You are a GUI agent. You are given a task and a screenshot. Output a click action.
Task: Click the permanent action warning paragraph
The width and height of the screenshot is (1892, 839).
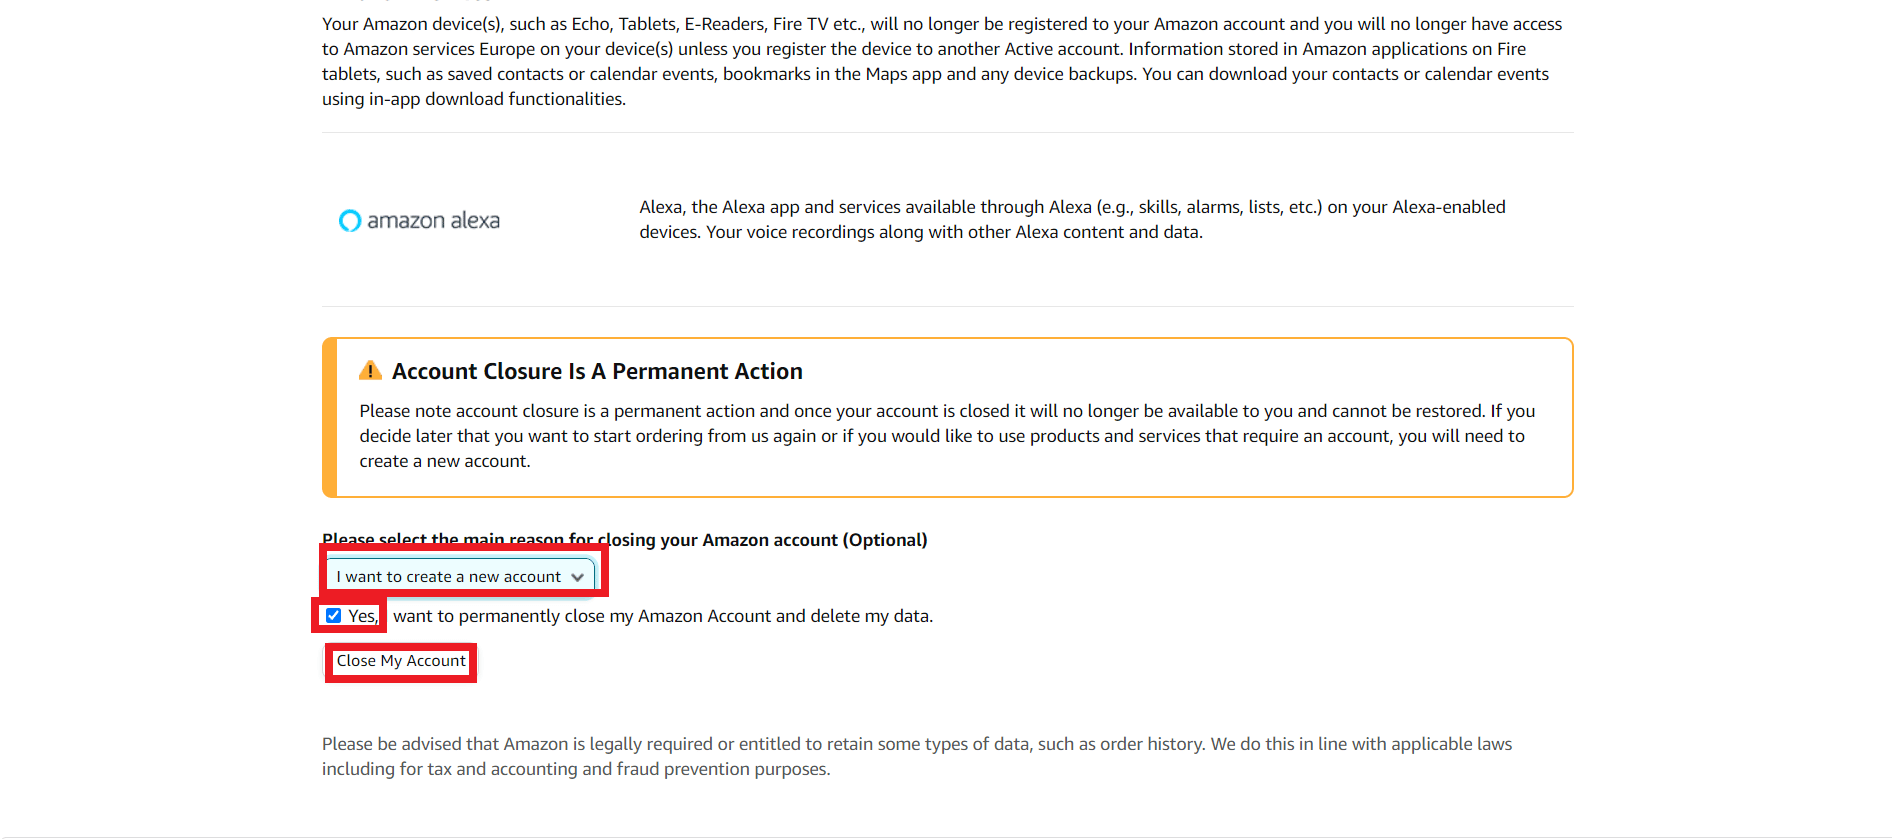[x=946, y=435]
